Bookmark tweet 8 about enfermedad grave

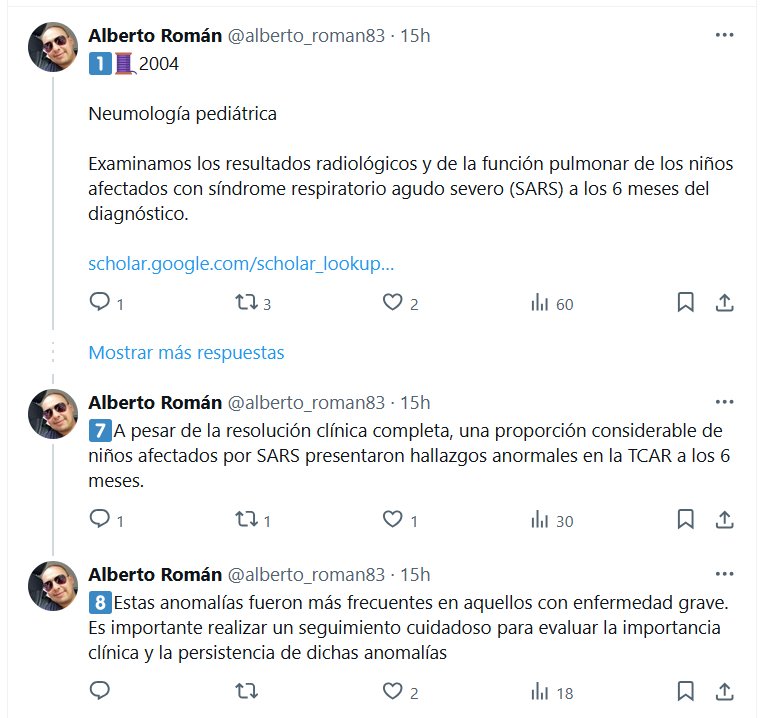(x=685, y=692)
